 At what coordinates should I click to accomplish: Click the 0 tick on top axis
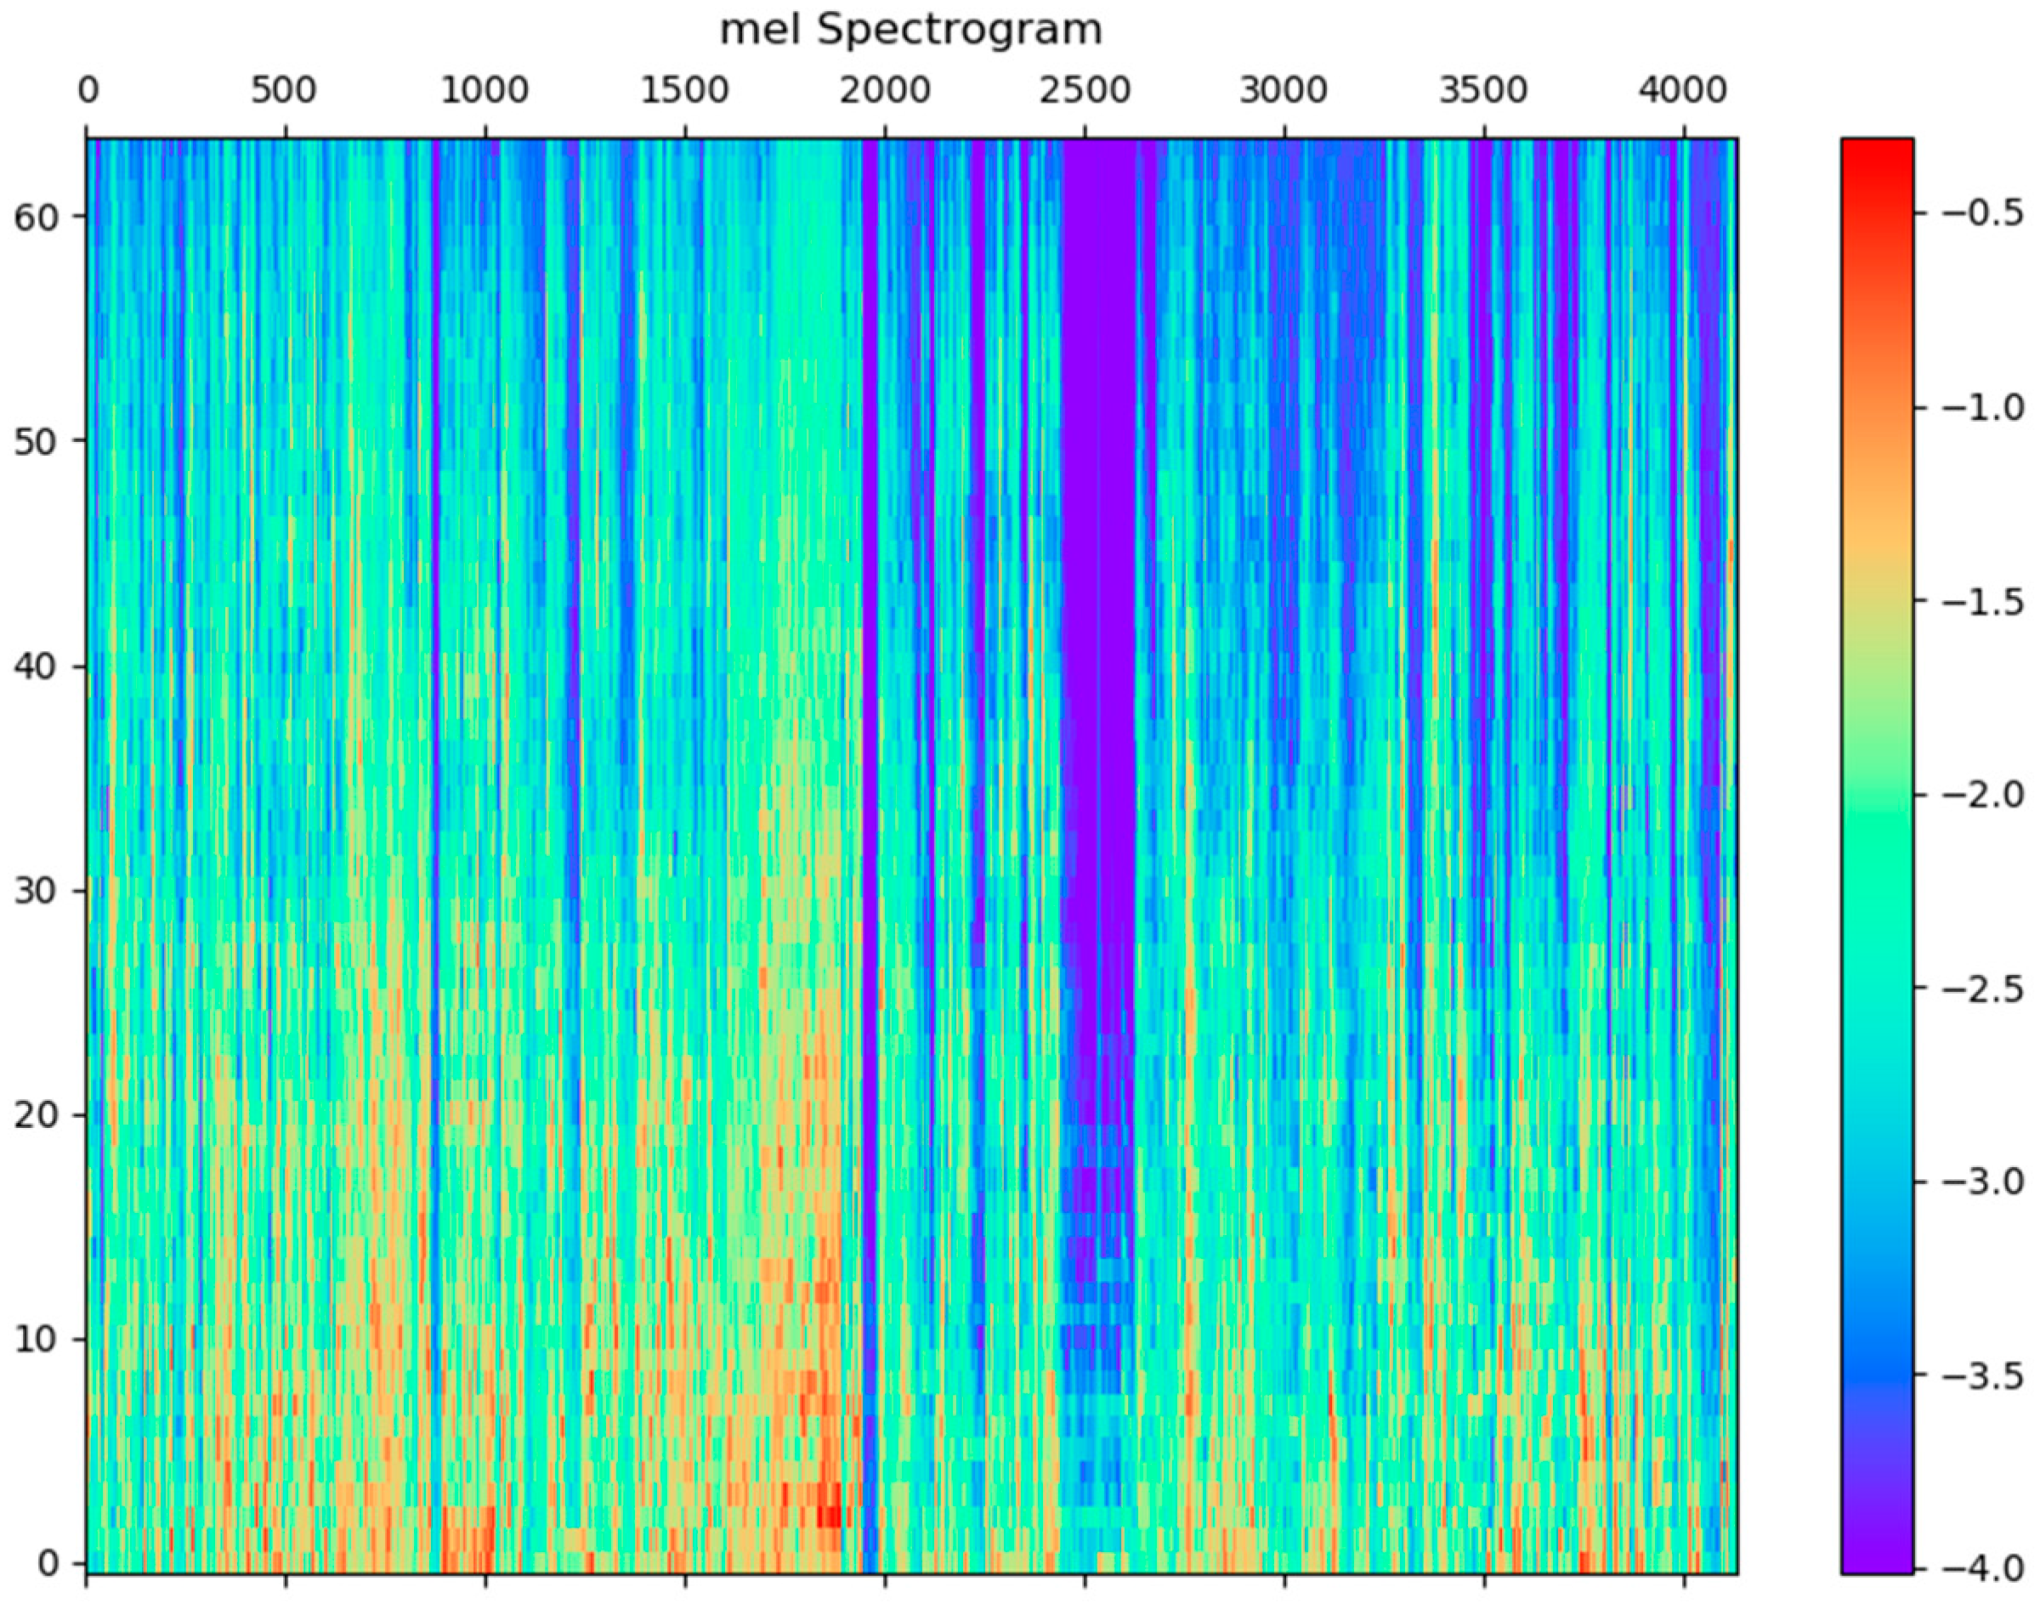88,91
